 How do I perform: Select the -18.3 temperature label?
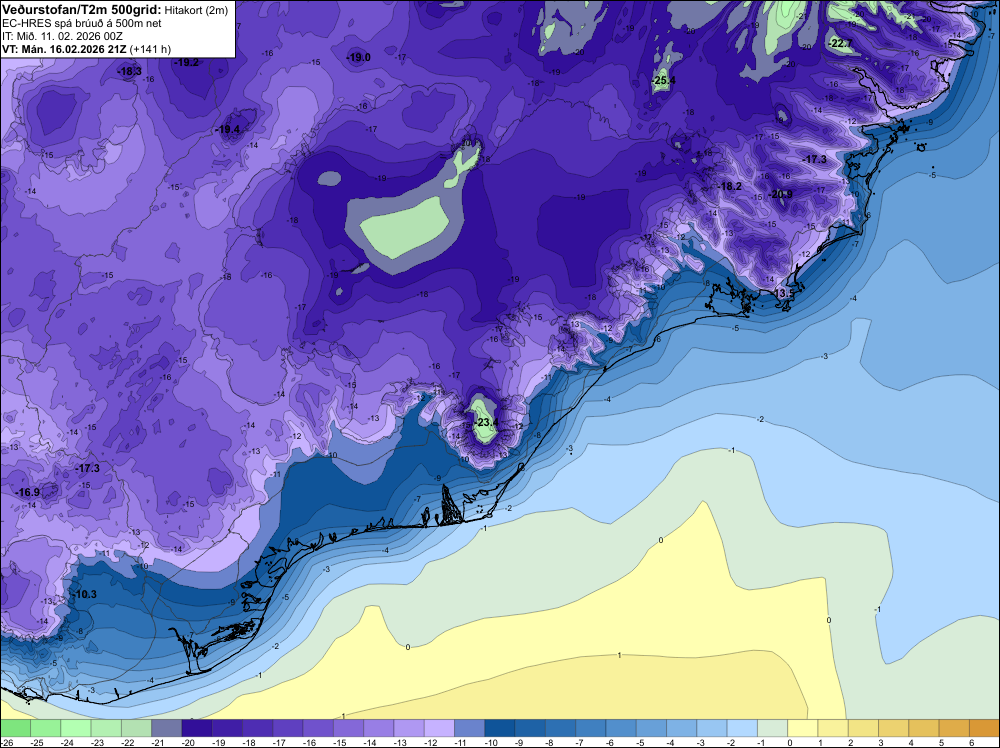click(x=129, y=71)
